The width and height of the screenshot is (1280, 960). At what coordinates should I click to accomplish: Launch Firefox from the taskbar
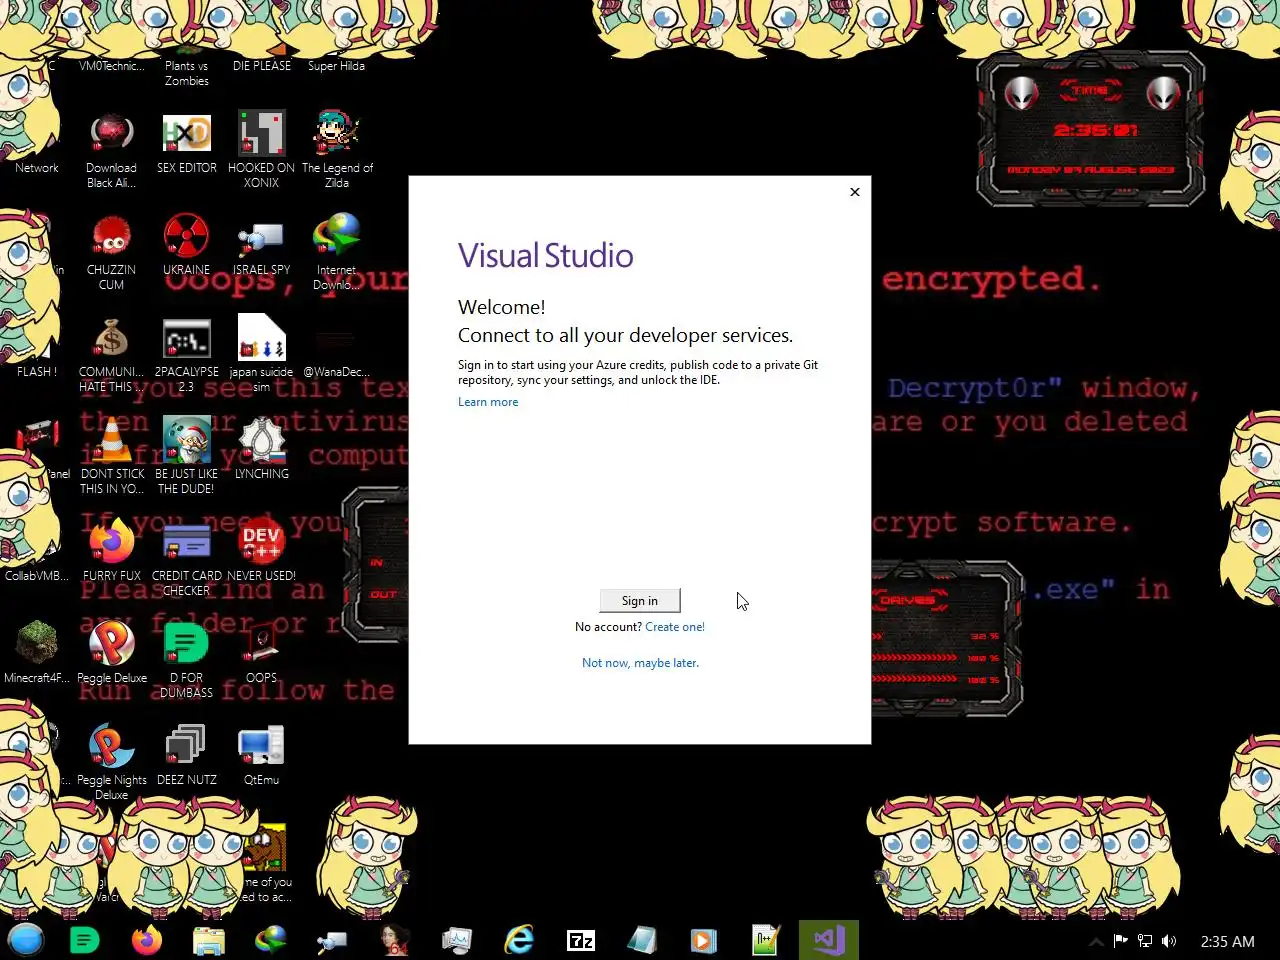[147, 940]
